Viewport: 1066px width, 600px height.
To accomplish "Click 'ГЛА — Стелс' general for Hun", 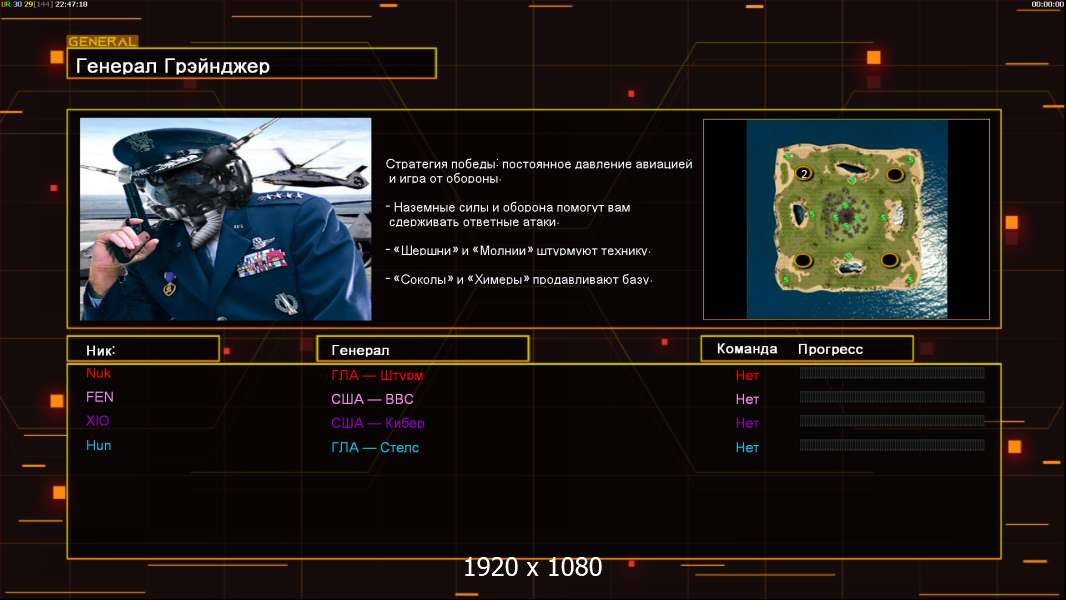I will (375, 447).
